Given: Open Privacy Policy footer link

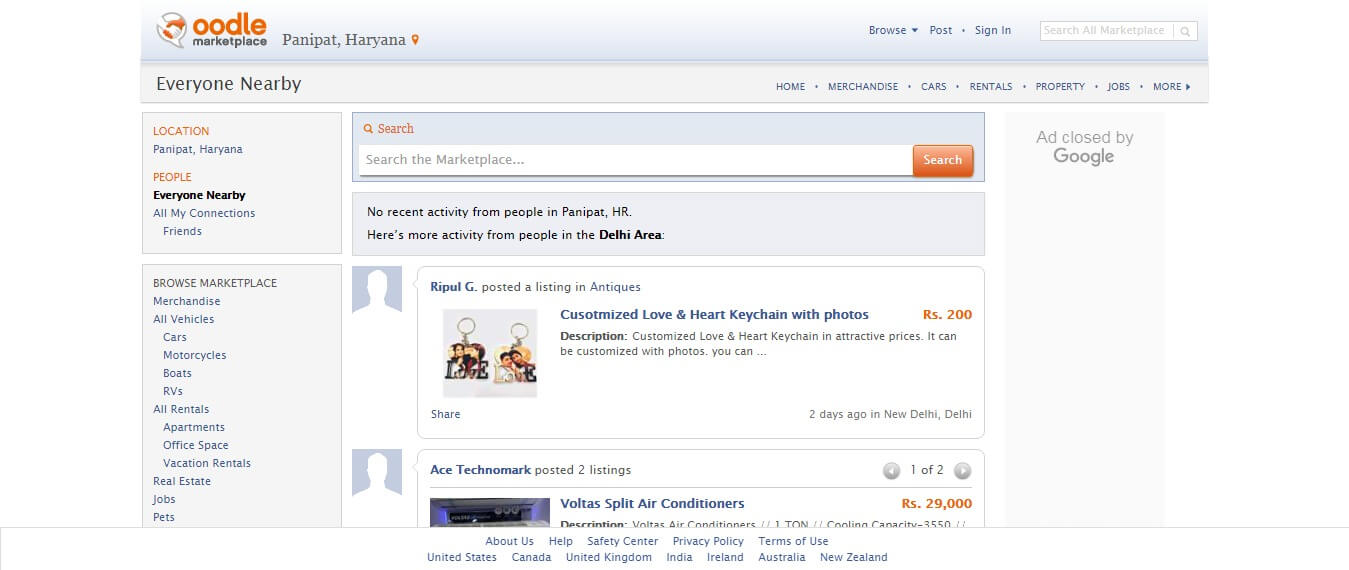Looking at the screenshot, I should (x=708, y=541).
